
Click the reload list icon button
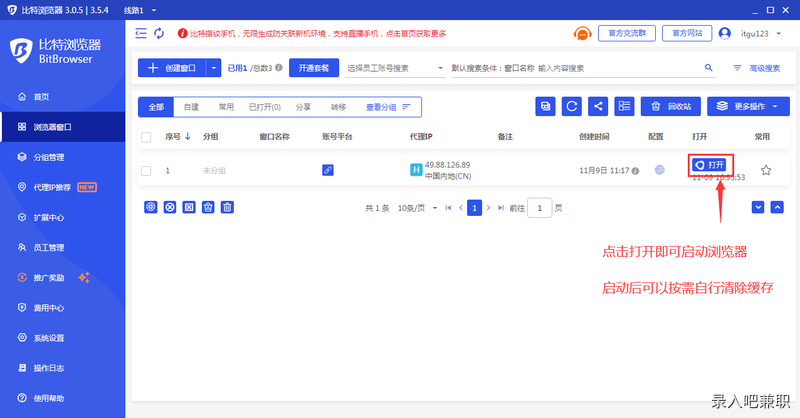571,106
